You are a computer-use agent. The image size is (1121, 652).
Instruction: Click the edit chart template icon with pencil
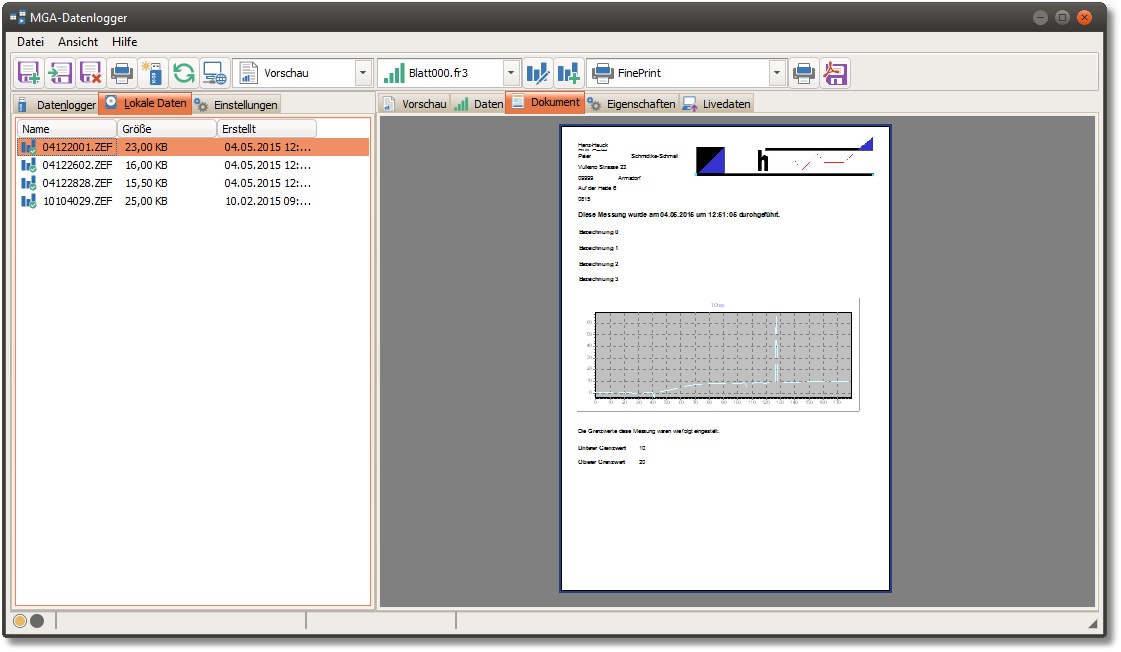click(x=538, y=73)
